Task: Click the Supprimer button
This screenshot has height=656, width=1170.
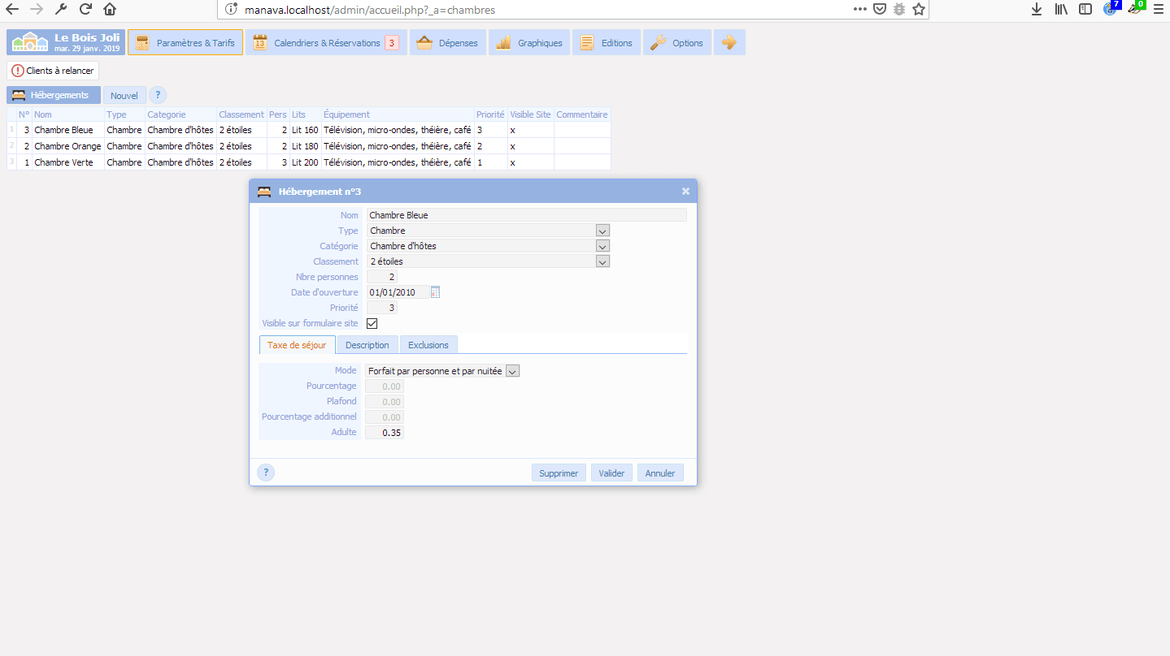Action: coord(558,473)
